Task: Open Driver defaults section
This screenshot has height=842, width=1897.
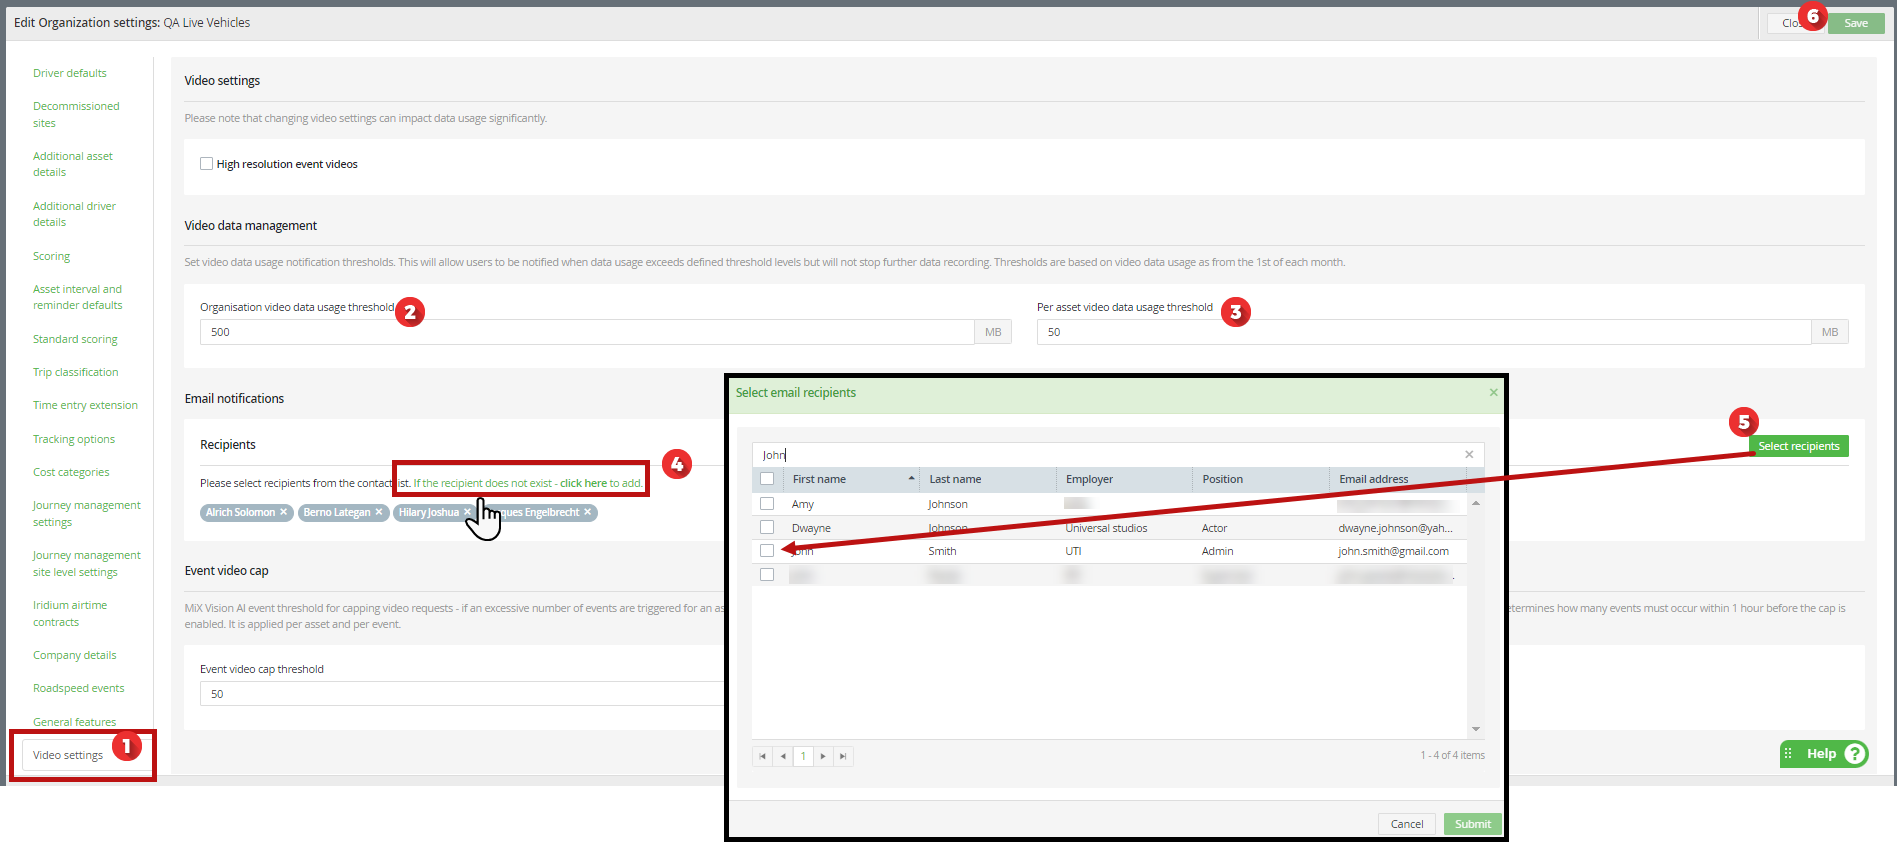Action: [70, 73]
